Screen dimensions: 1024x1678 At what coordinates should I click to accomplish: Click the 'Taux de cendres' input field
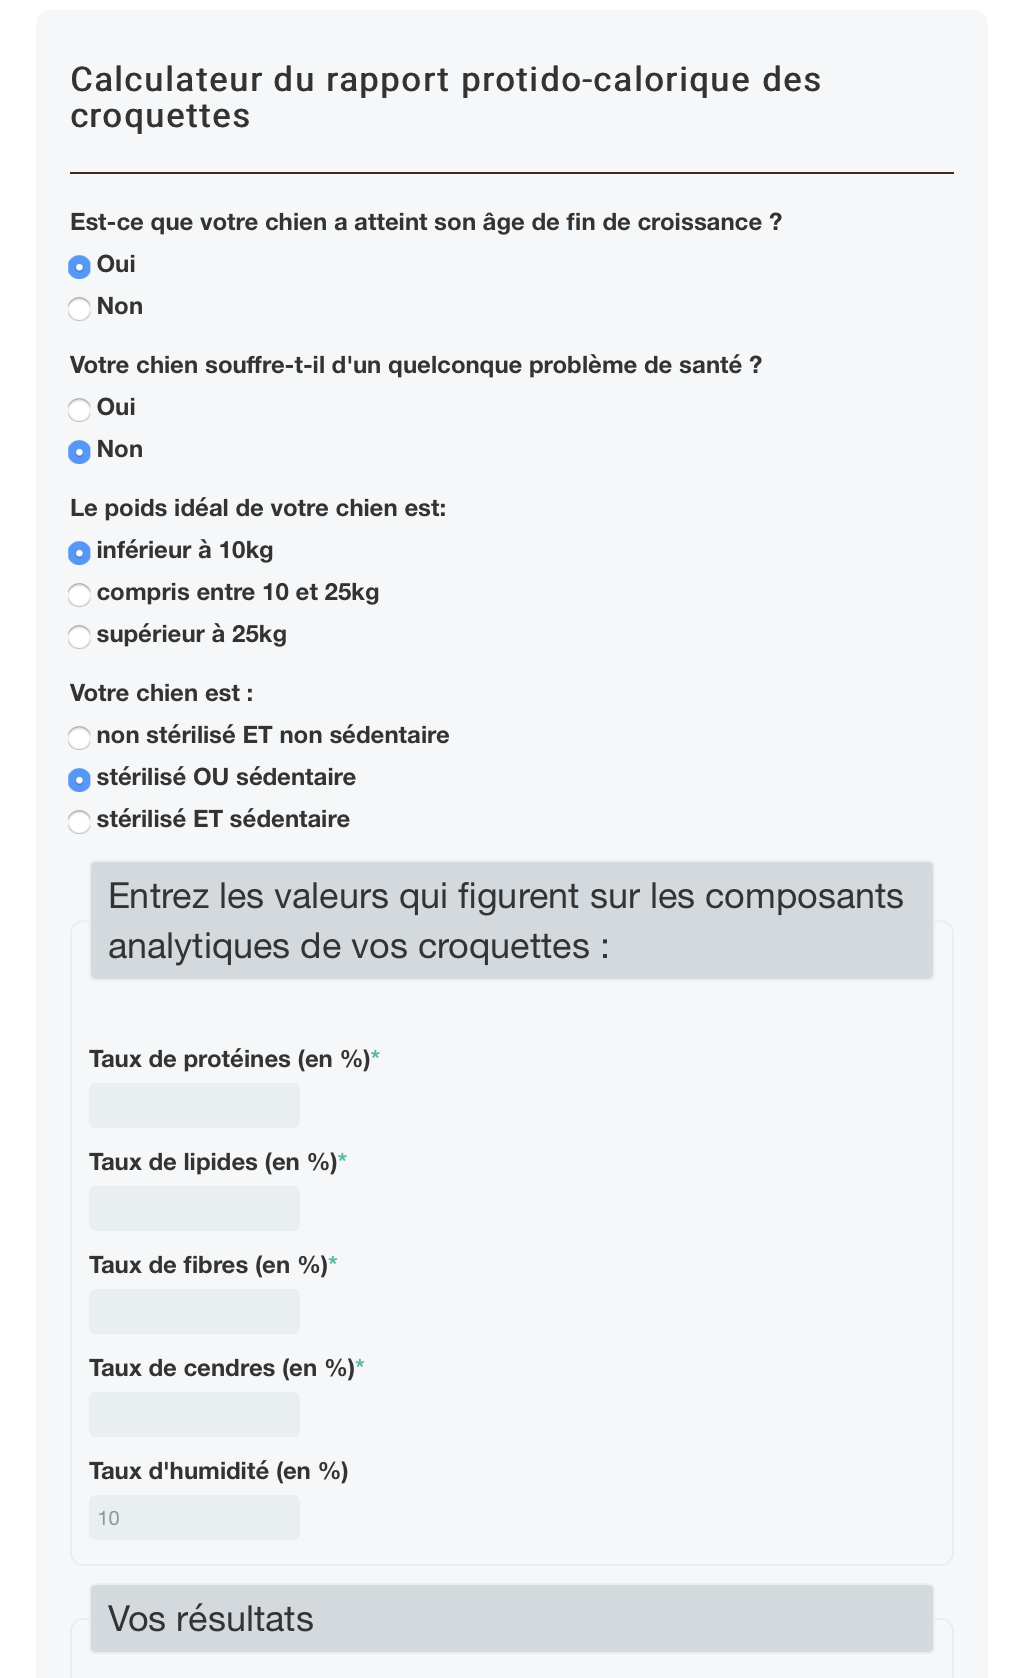click(x=194, y=1415)
